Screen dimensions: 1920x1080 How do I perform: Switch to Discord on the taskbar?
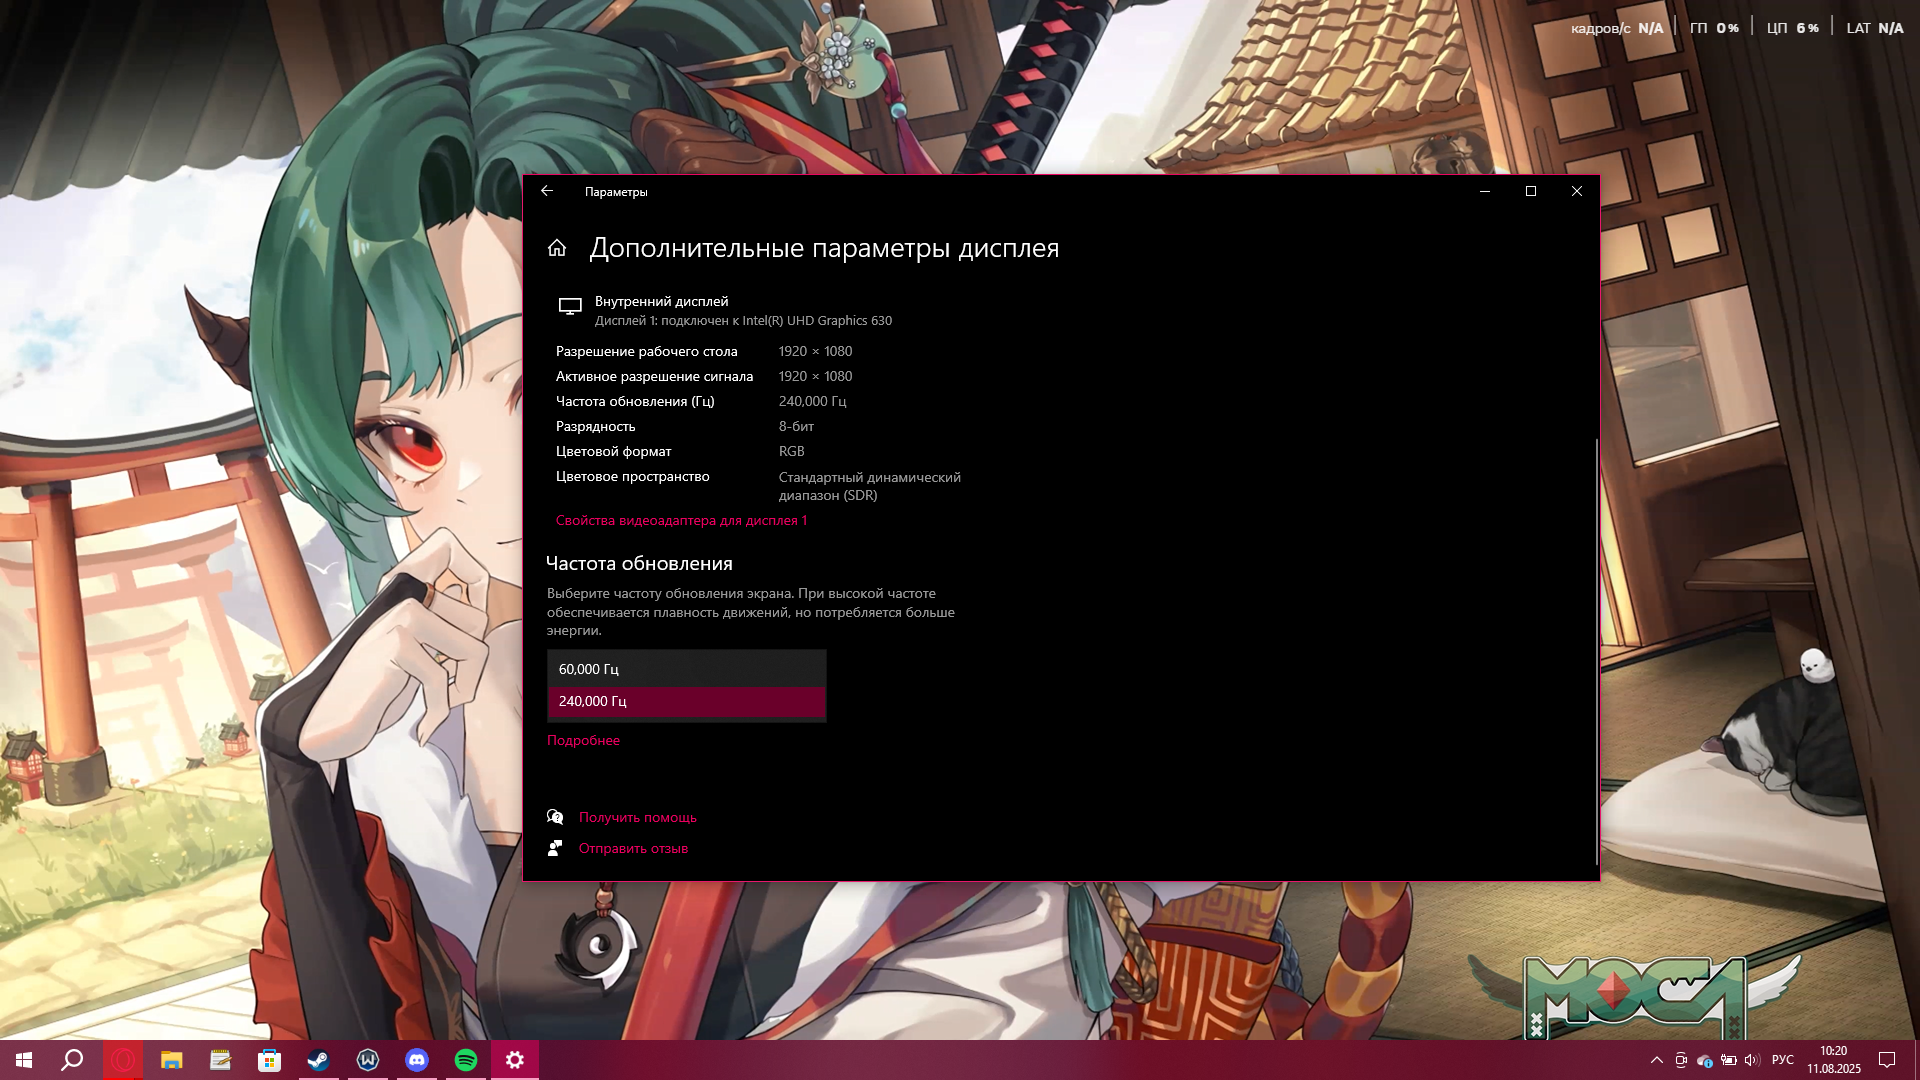417,1060
